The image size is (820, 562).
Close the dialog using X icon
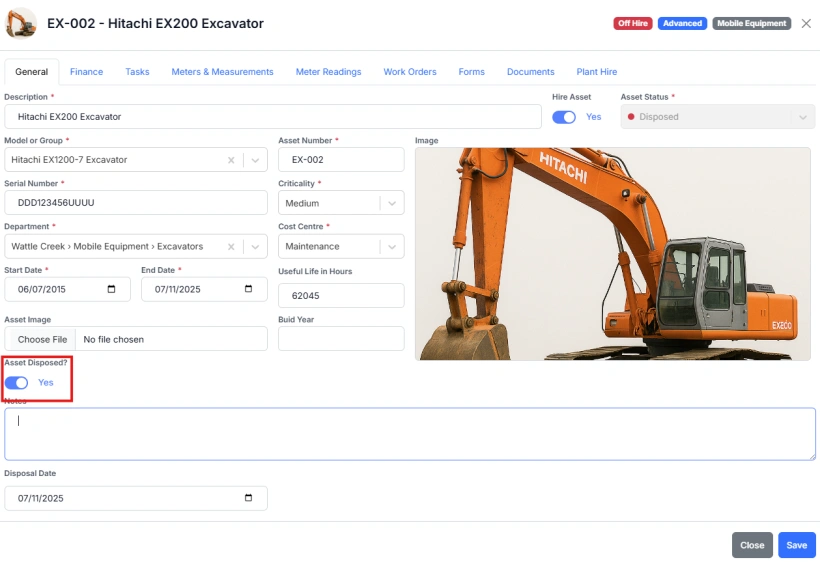pos(806,23)
